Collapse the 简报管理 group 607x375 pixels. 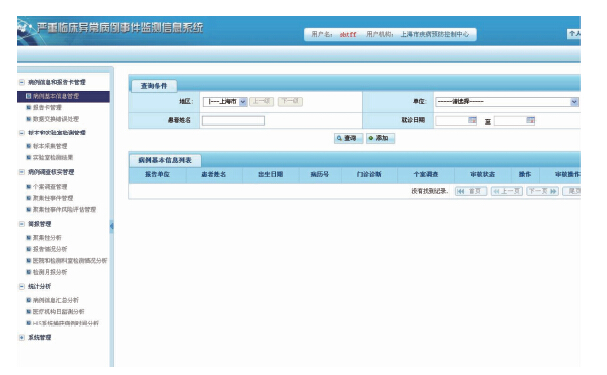click(x=22, y=224)
